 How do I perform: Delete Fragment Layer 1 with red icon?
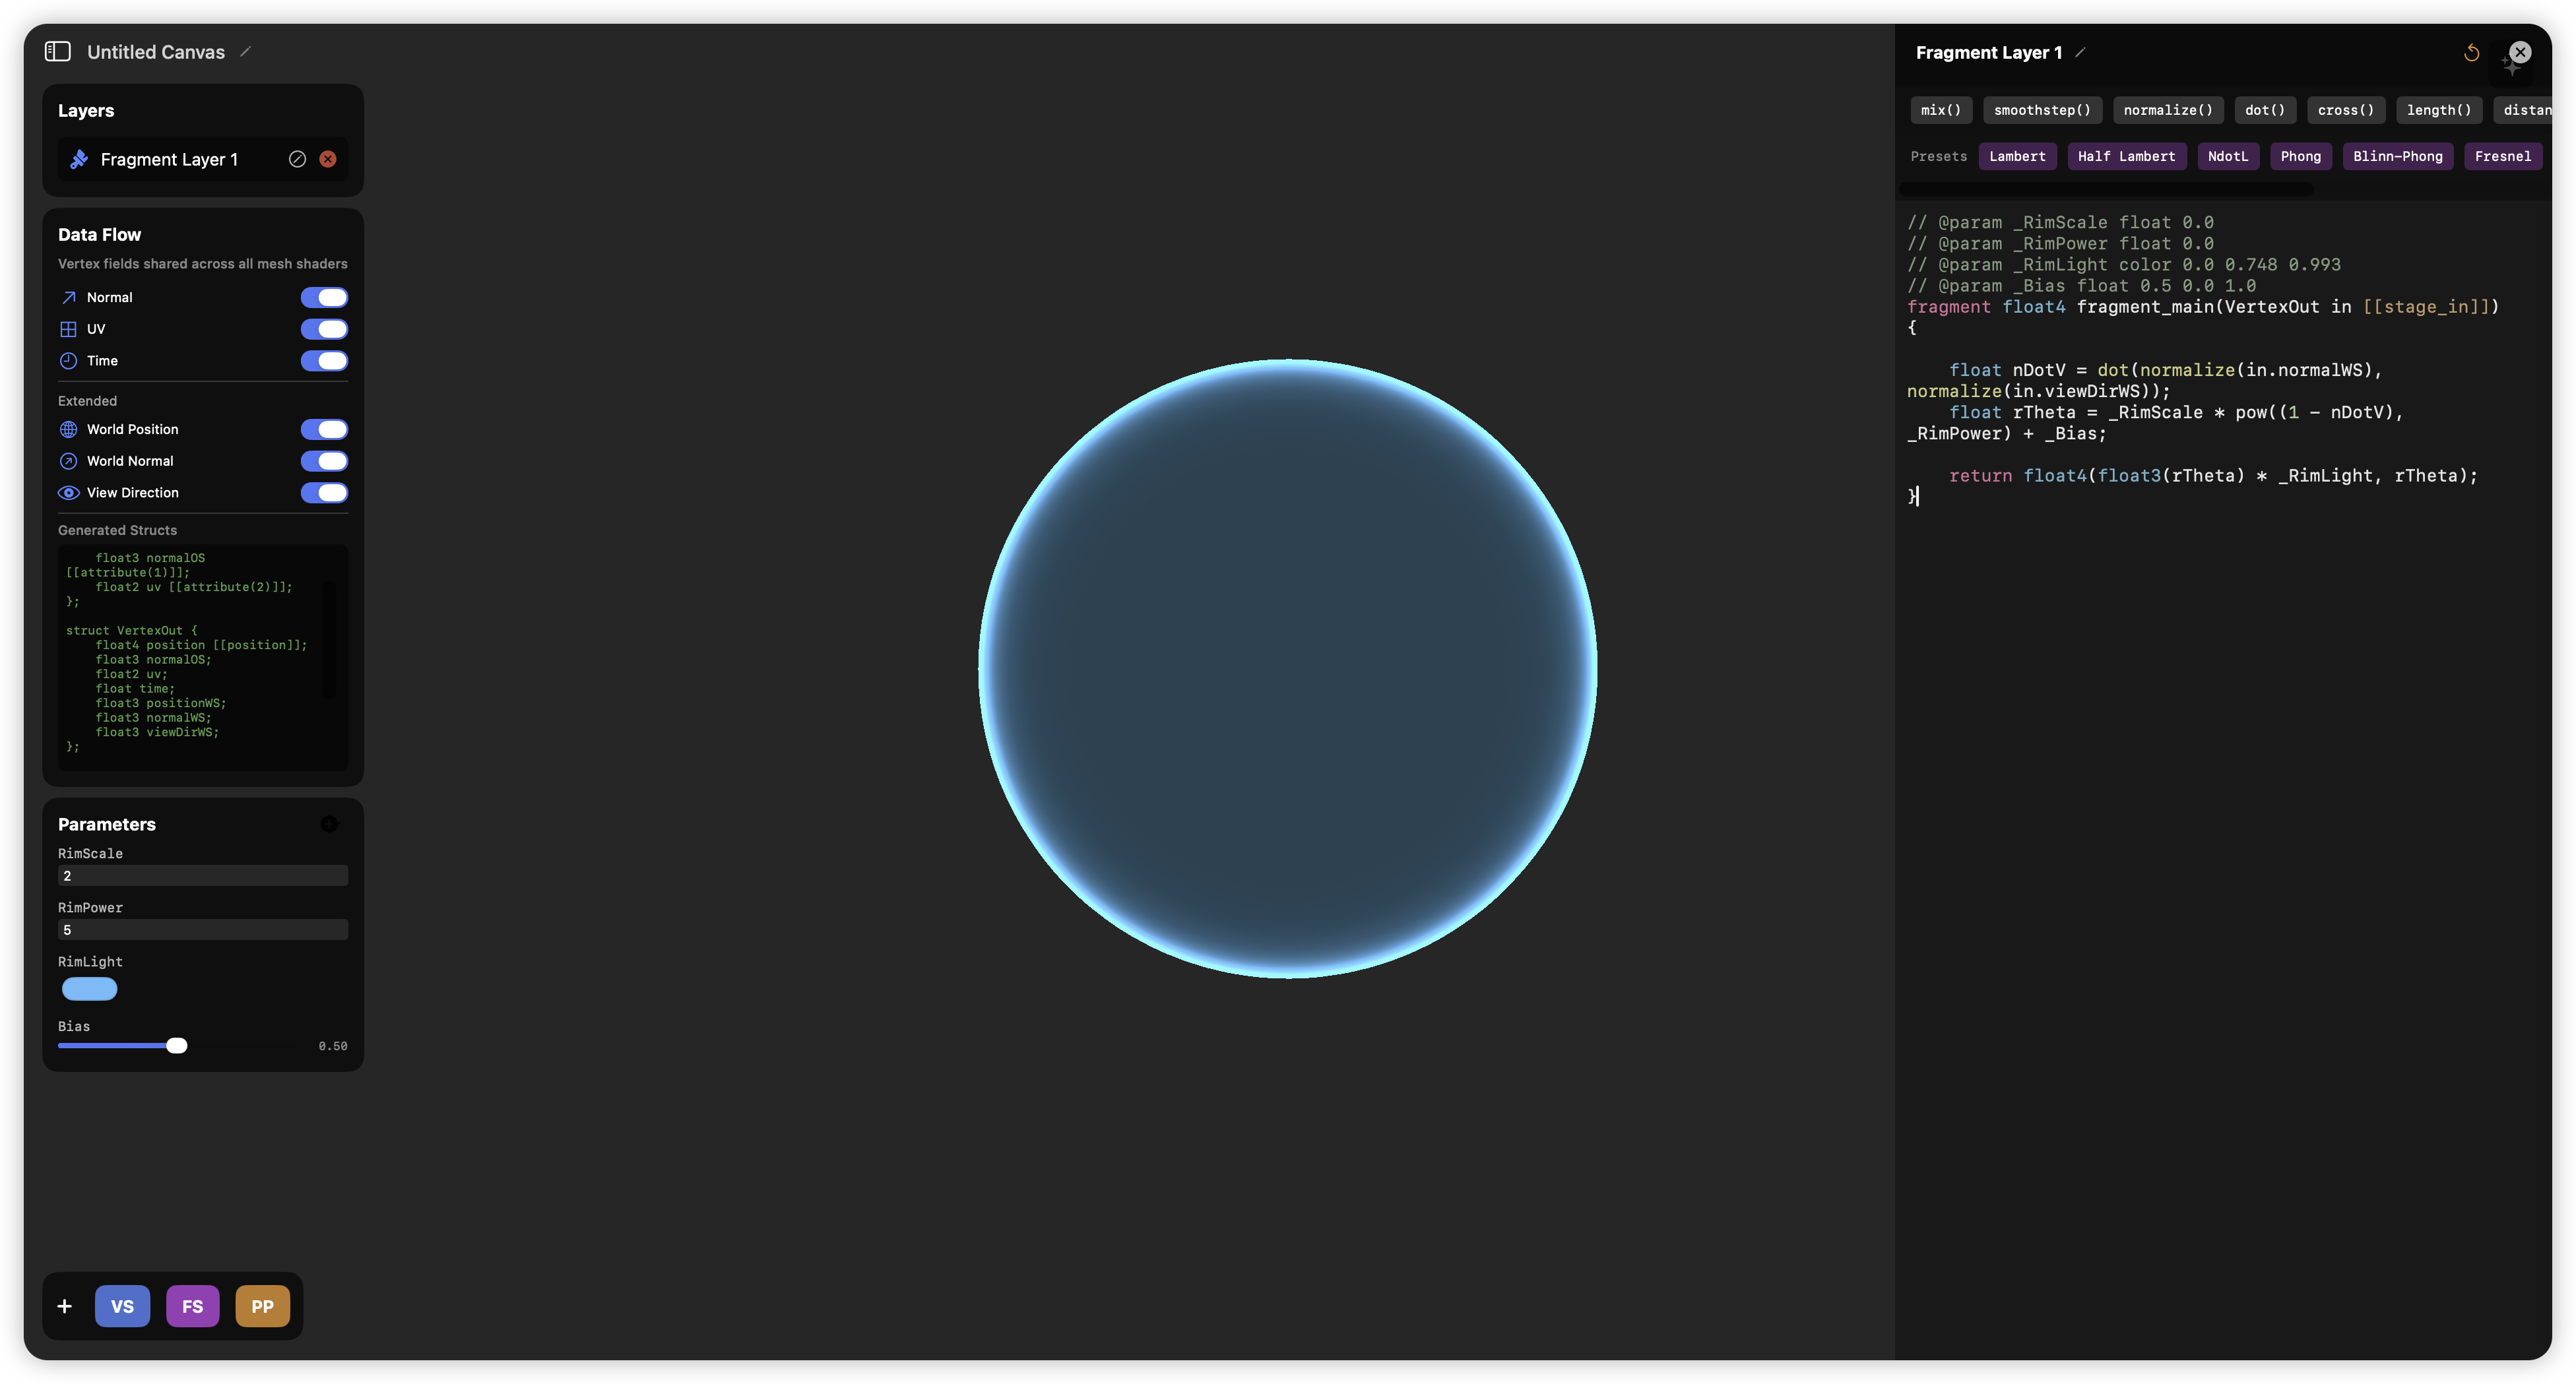coord(327,158)
